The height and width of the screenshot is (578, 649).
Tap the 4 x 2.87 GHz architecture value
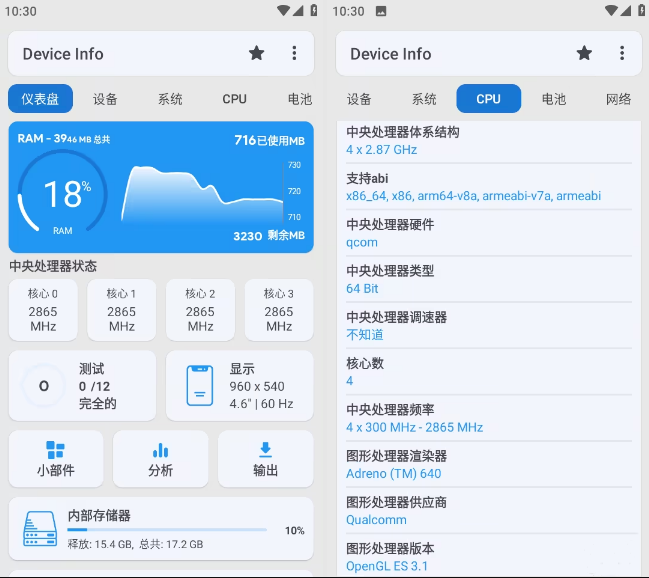(381, 149)
